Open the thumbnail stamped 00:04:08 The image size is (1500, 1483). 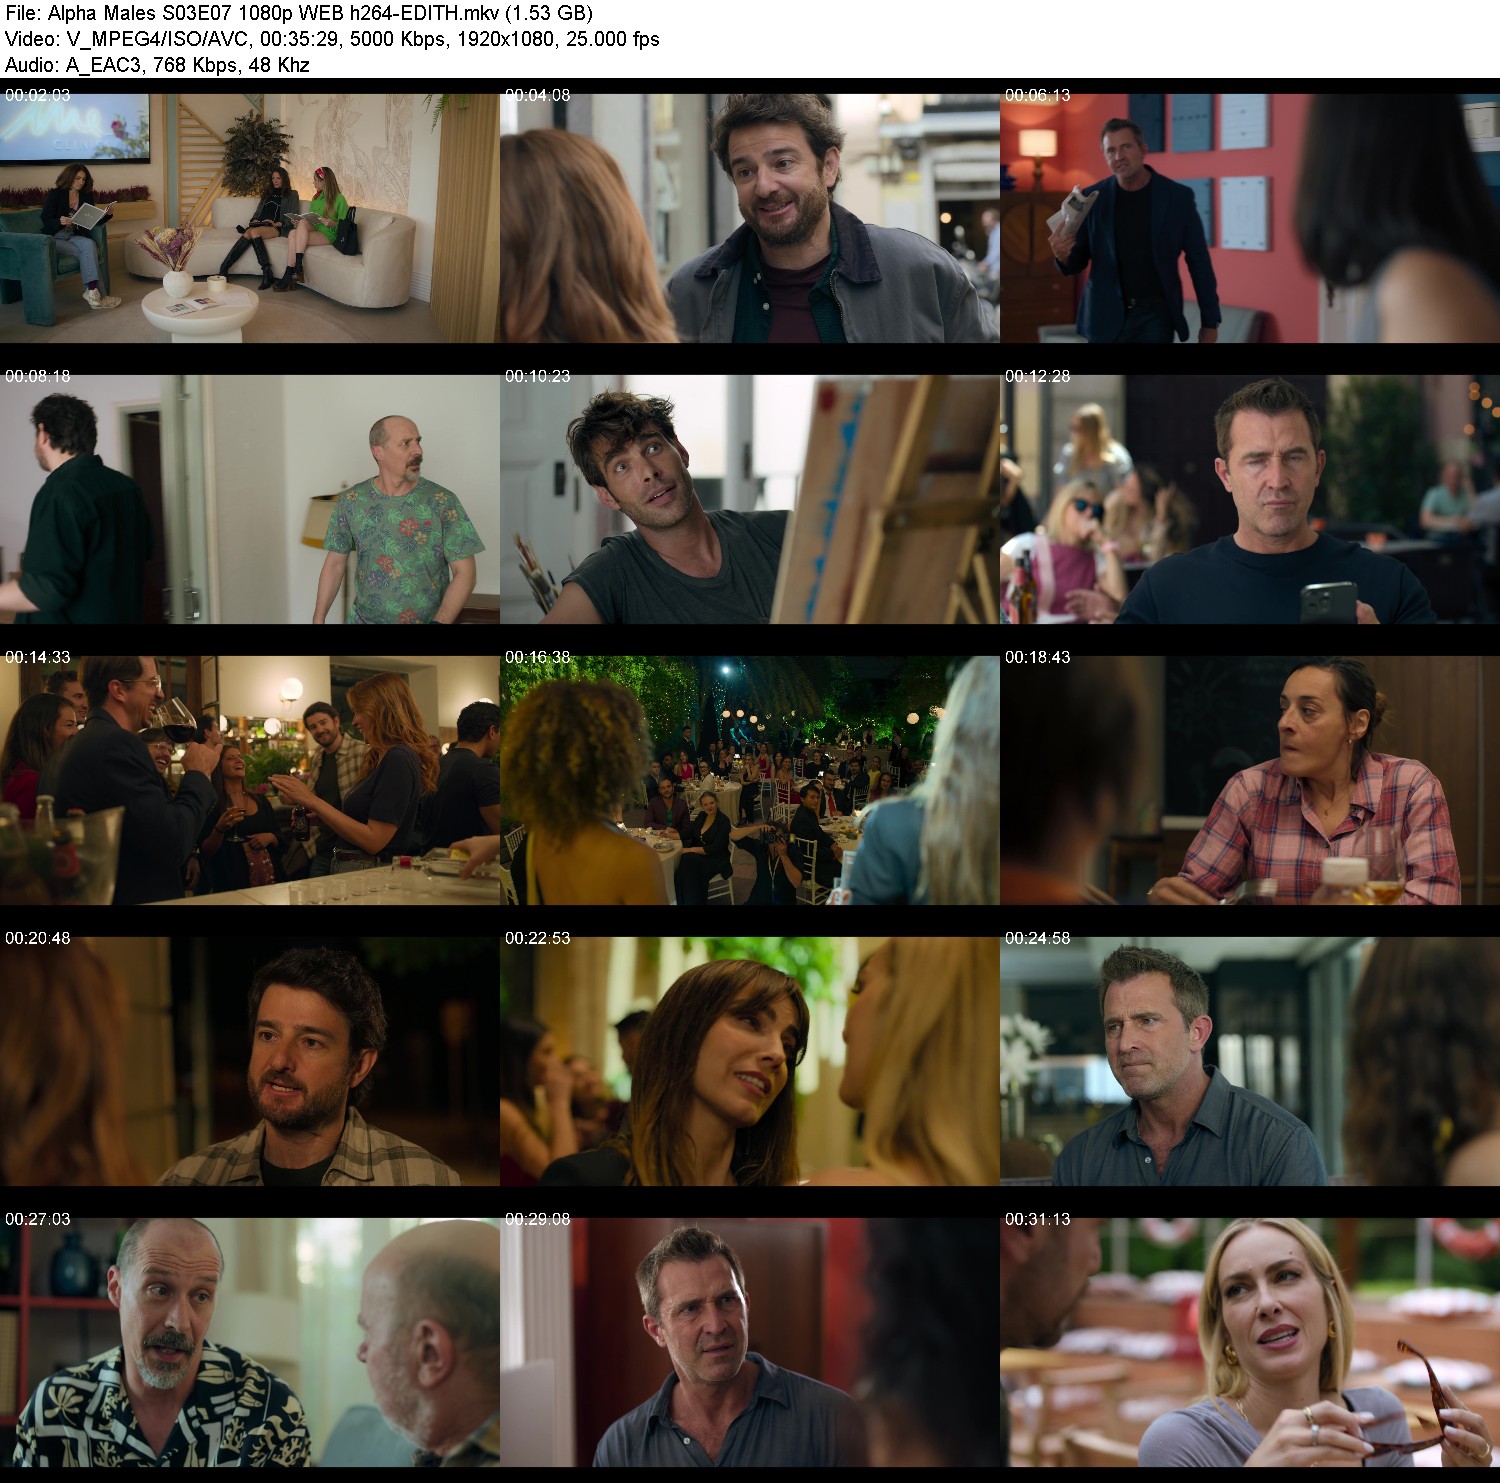(x=750, y=218)
